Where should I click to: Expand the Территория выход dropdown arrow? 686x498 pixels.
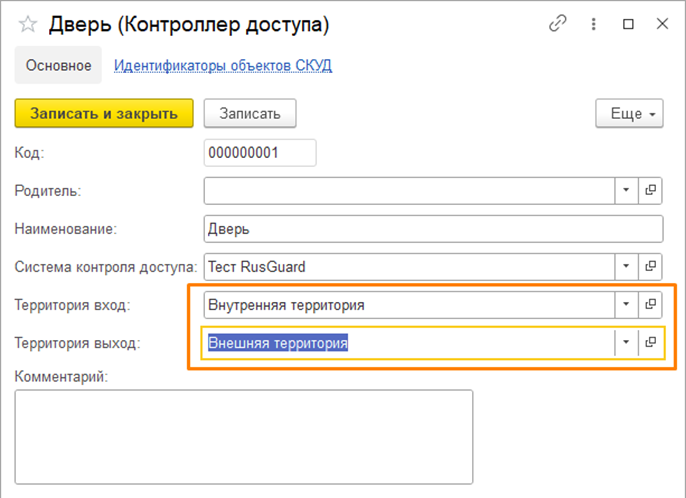coord(625,342)
